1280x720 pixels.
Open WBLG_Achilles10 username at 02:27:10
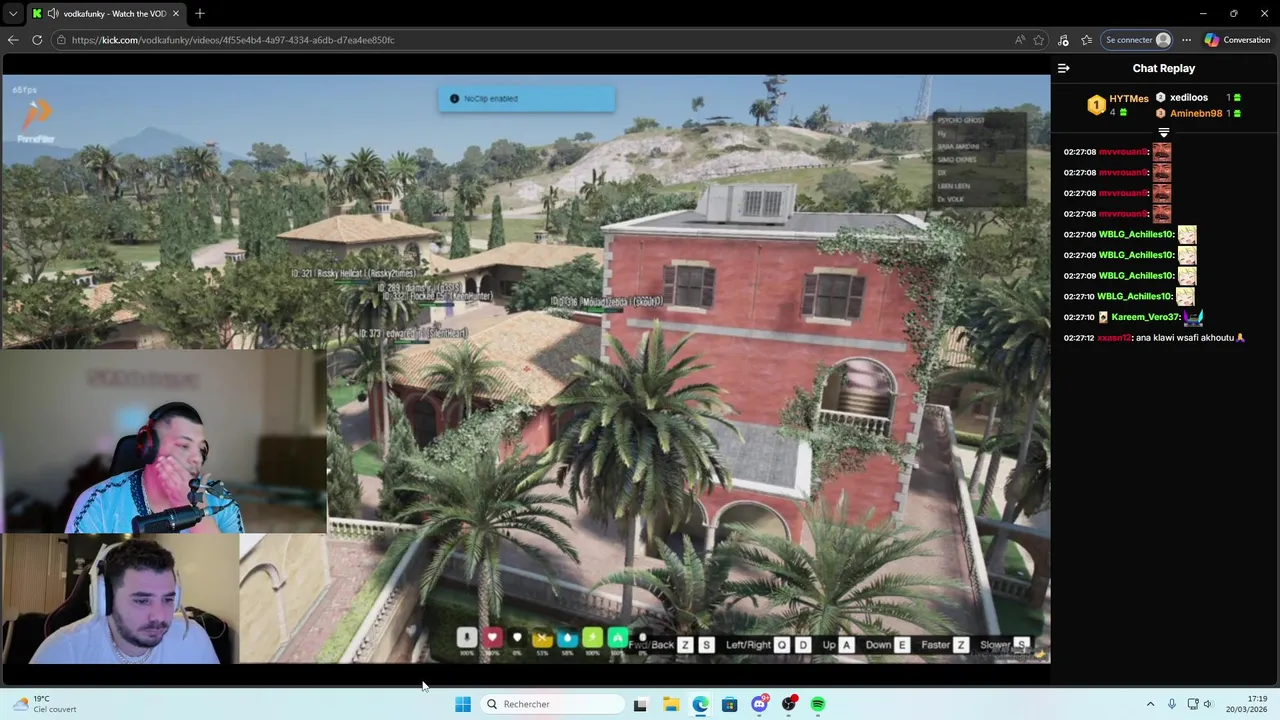coord(1135,297)
